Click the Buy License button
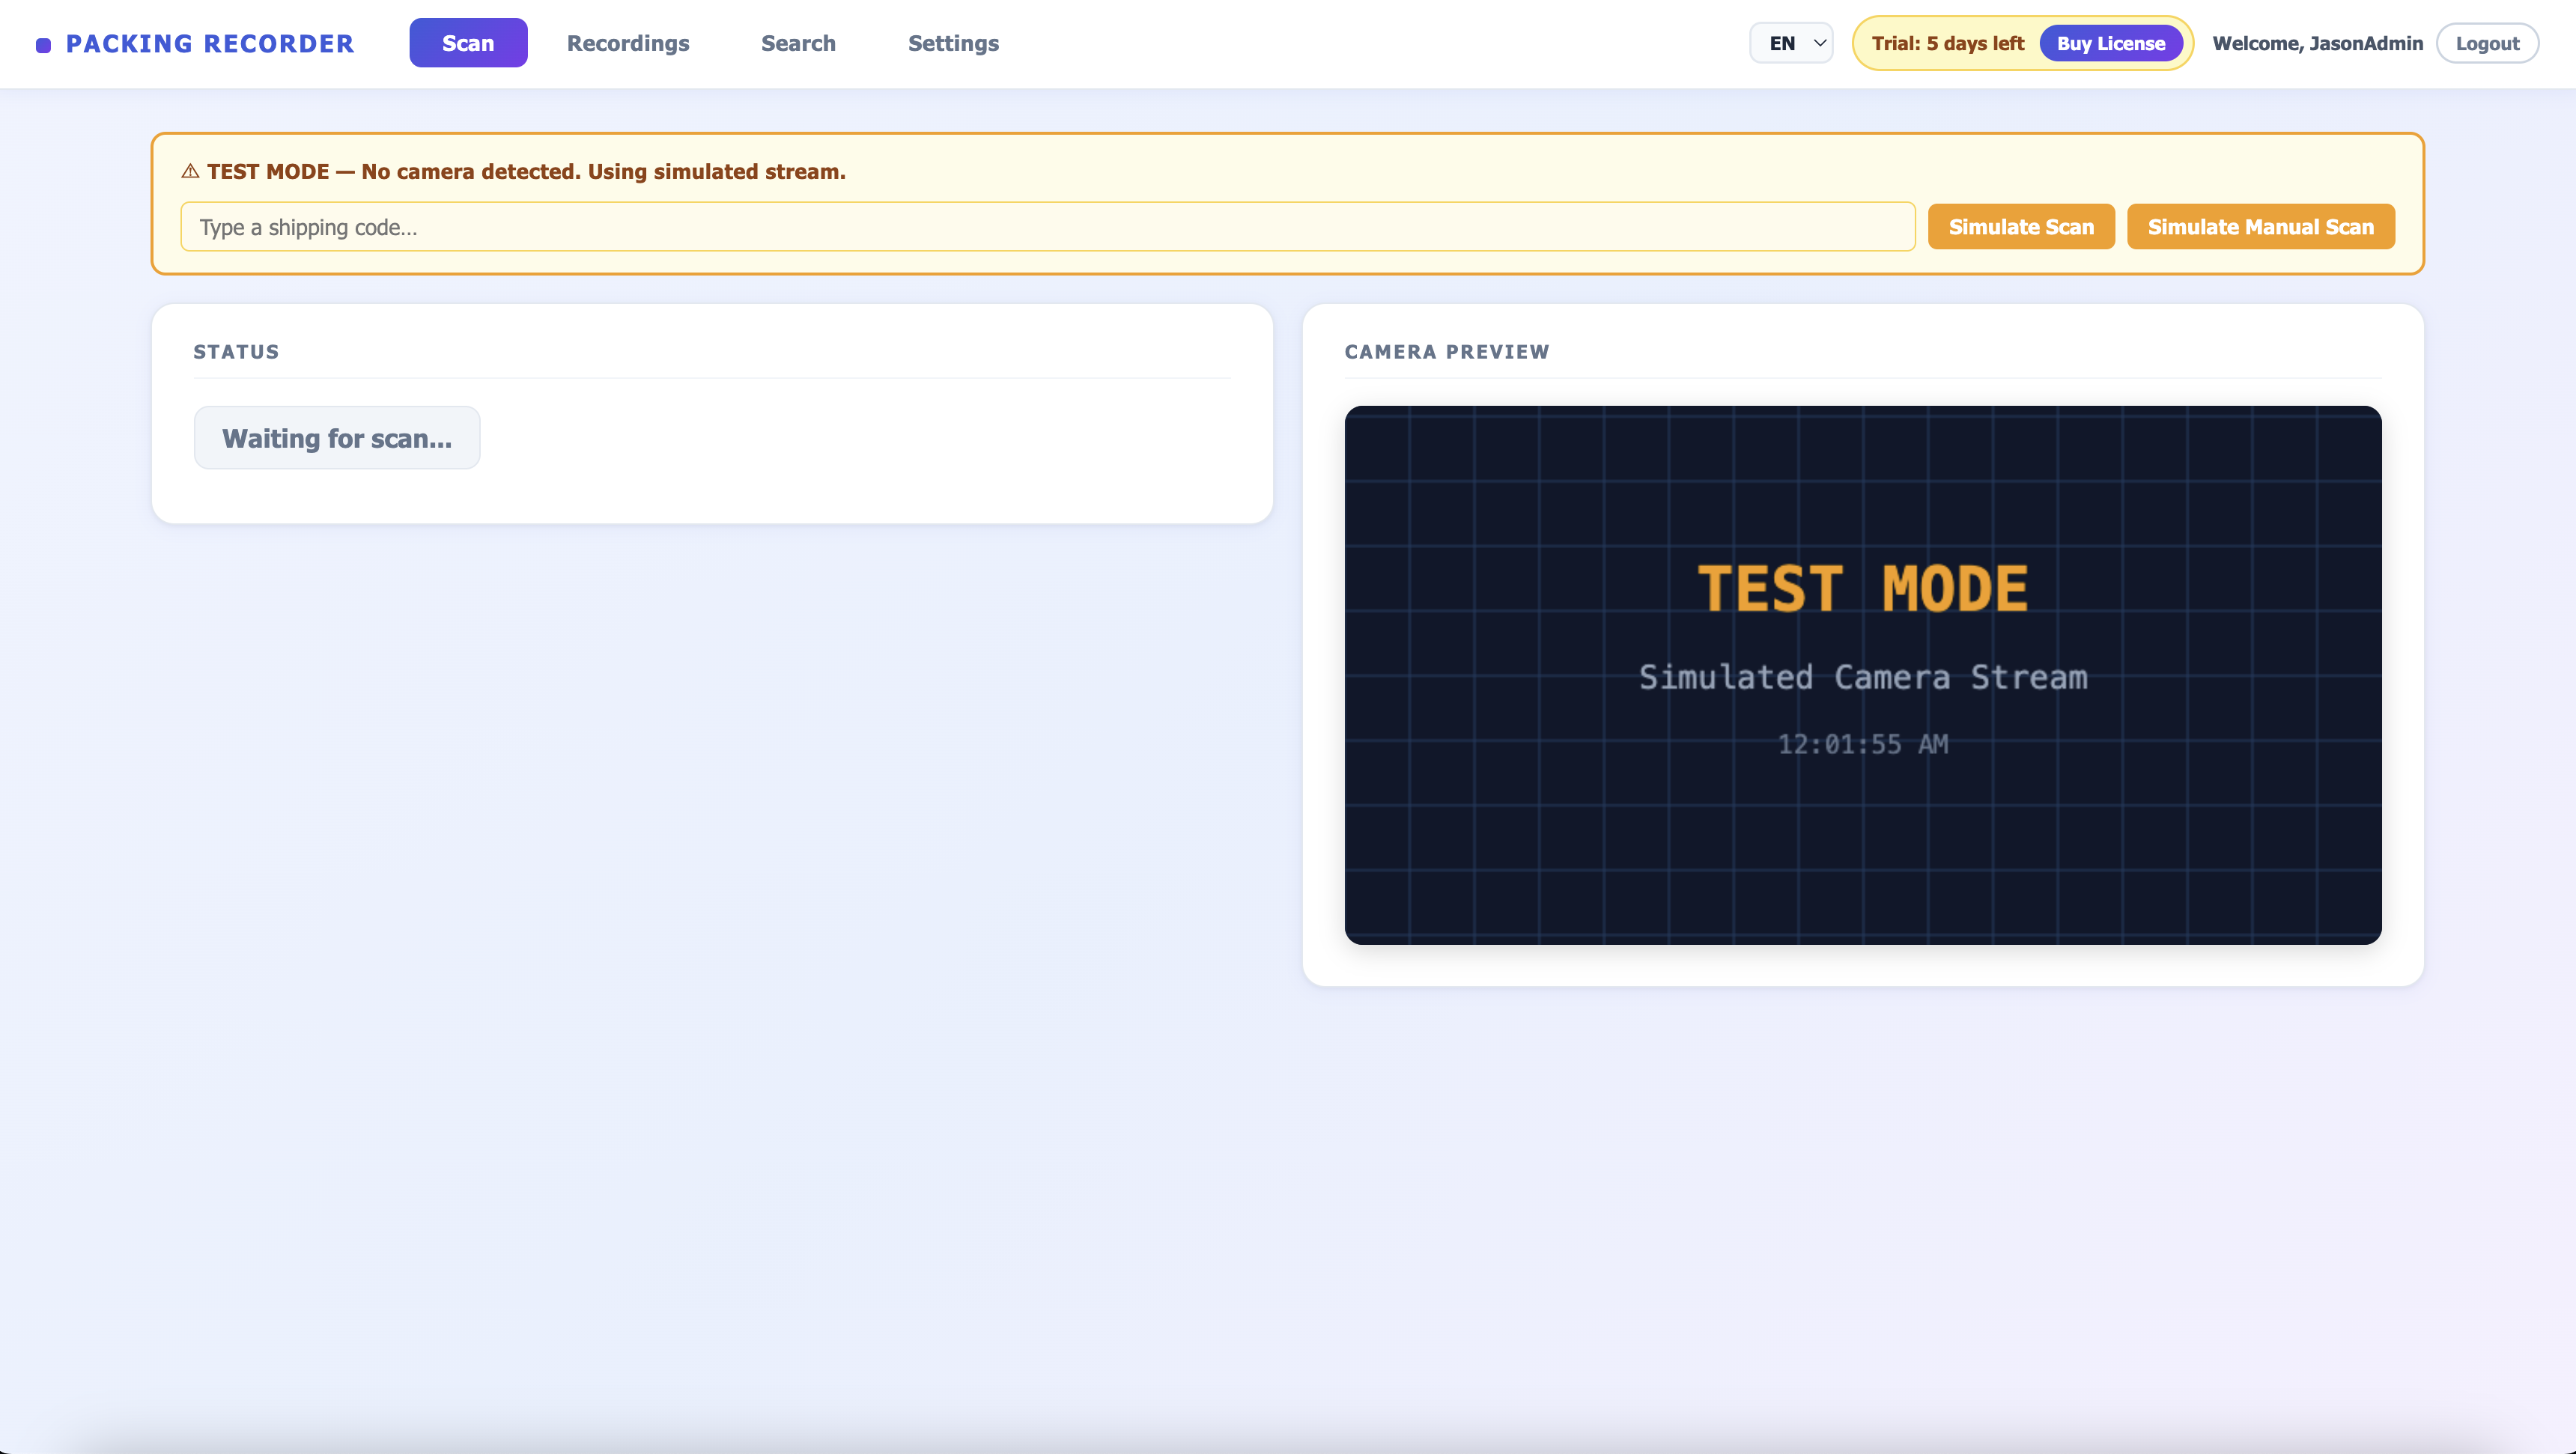This screenshot has height=1454, width=2576. [x=2111, y=43]
